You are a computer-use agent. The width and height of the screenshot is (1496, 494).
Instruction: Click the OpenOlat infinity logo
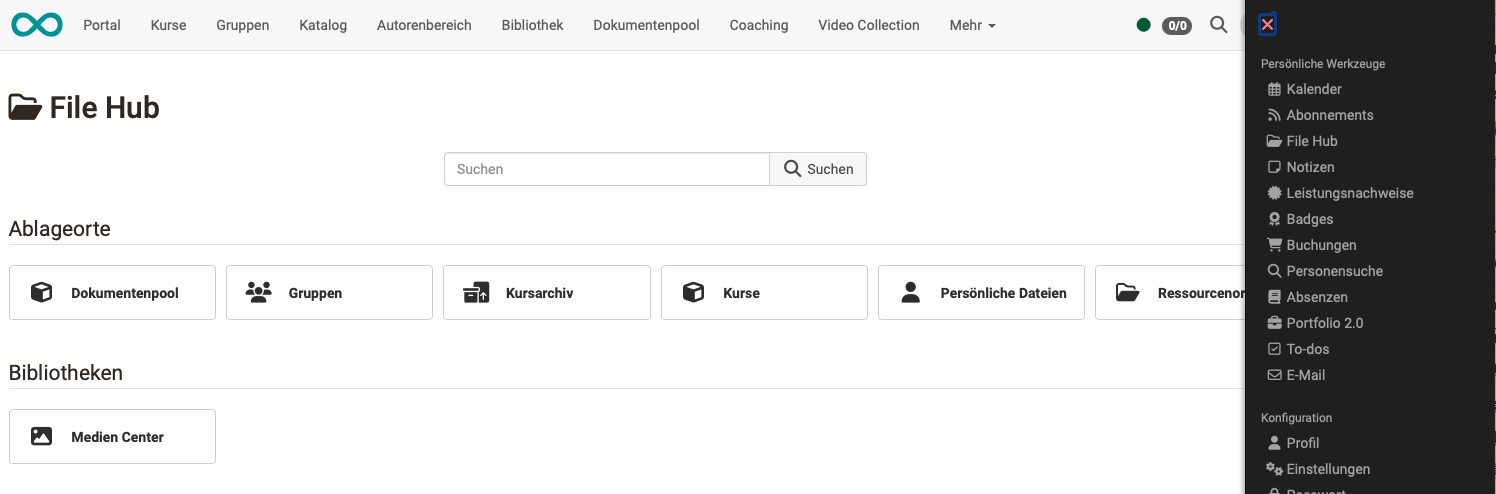pos(37,25)
